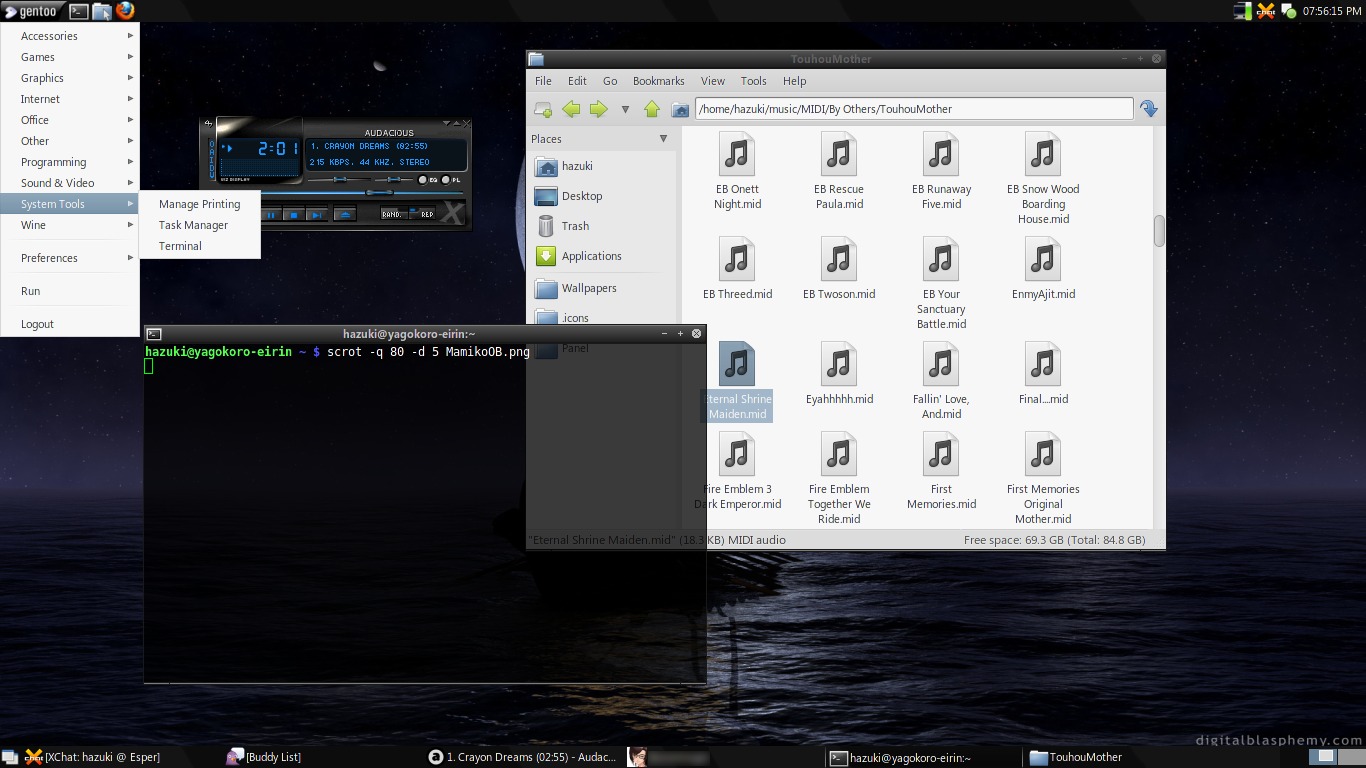
Task: Adjust the Audacious volume slider
Action: [x=340, y=180]
